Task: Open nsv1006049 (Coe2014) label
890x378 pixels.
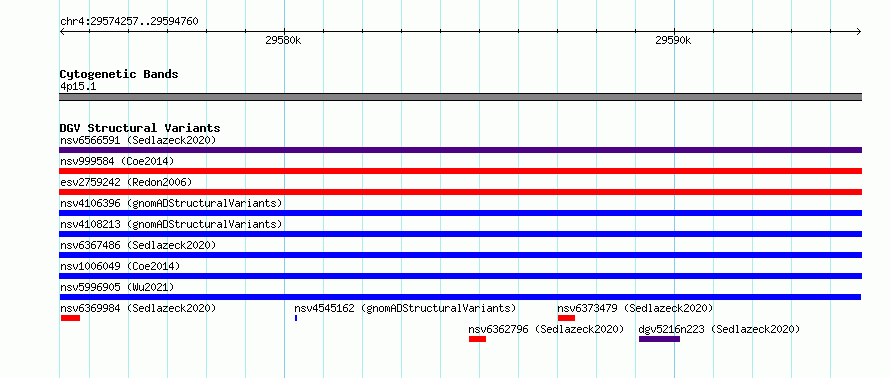Action: [x=120, y=266]
